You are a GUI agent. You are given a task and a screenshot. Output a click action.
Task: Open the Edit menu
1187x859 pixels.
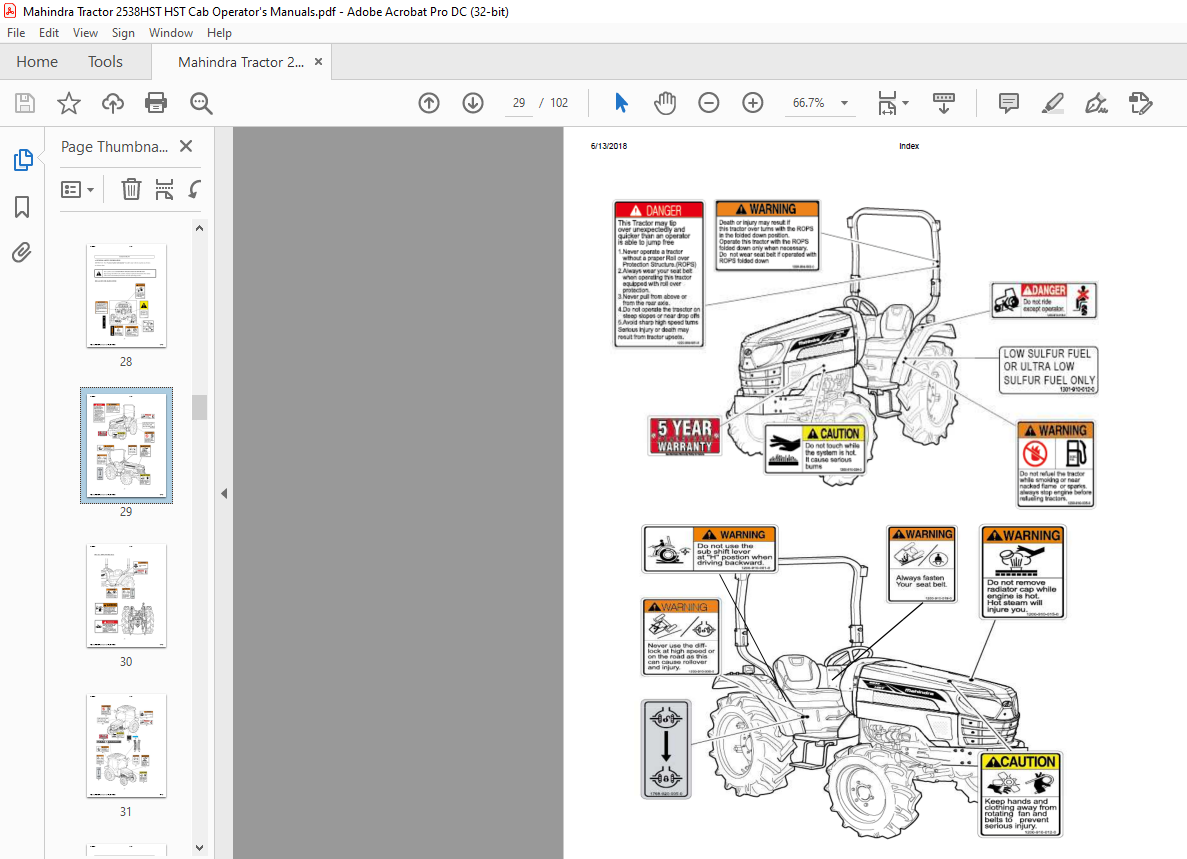tap(49, 33)
